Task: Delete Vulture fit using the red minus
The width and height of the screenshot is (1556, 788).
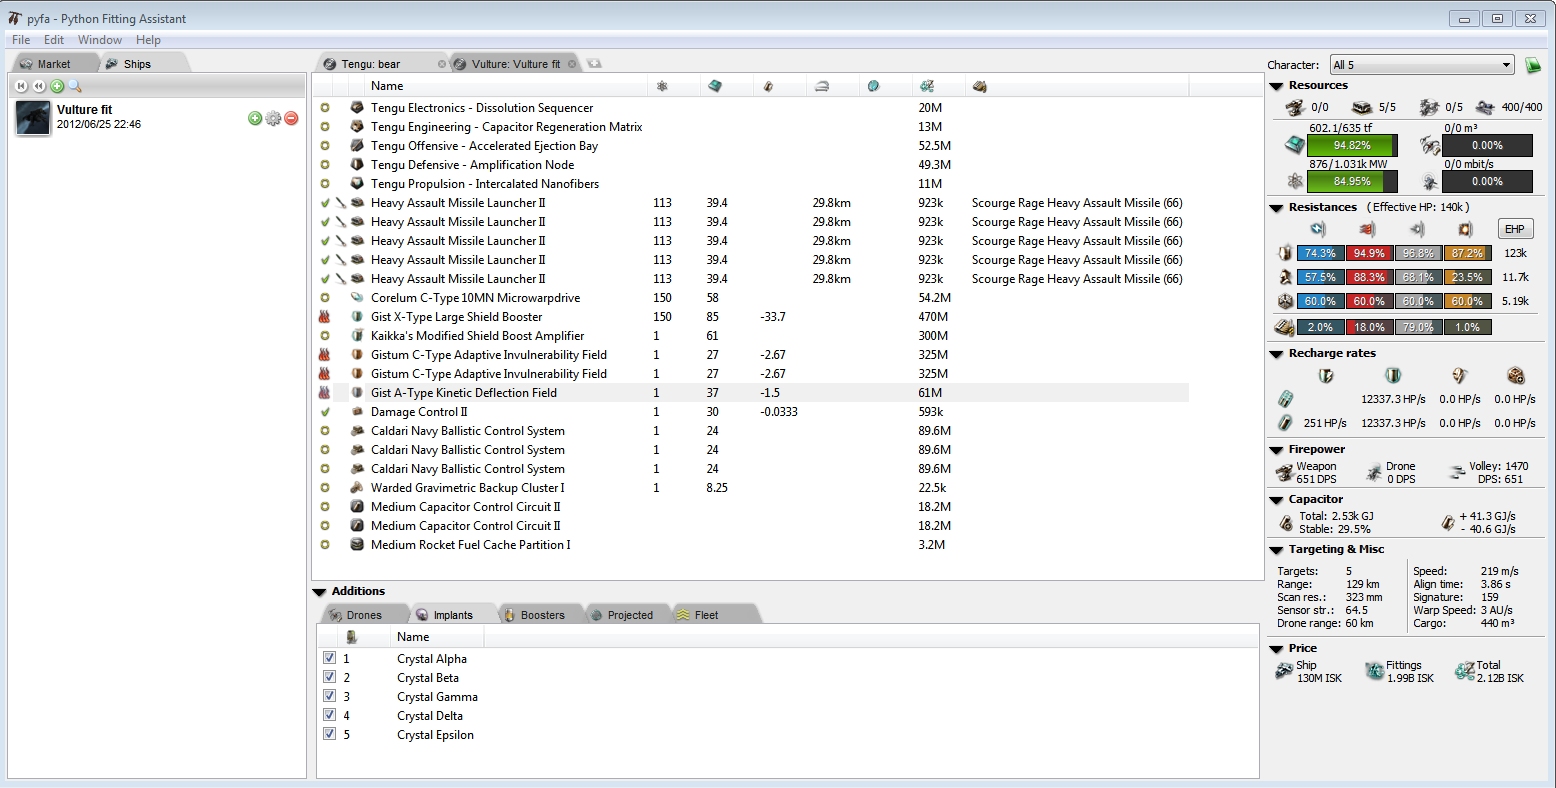Action: (x=291, y=118)
